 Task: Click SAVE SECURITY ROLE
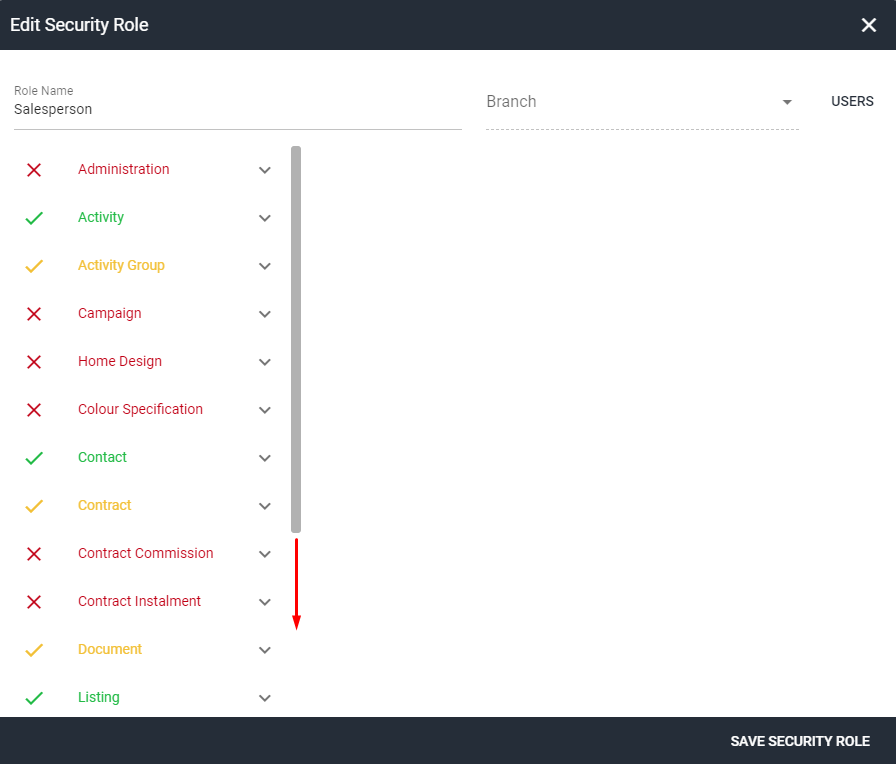800,741
